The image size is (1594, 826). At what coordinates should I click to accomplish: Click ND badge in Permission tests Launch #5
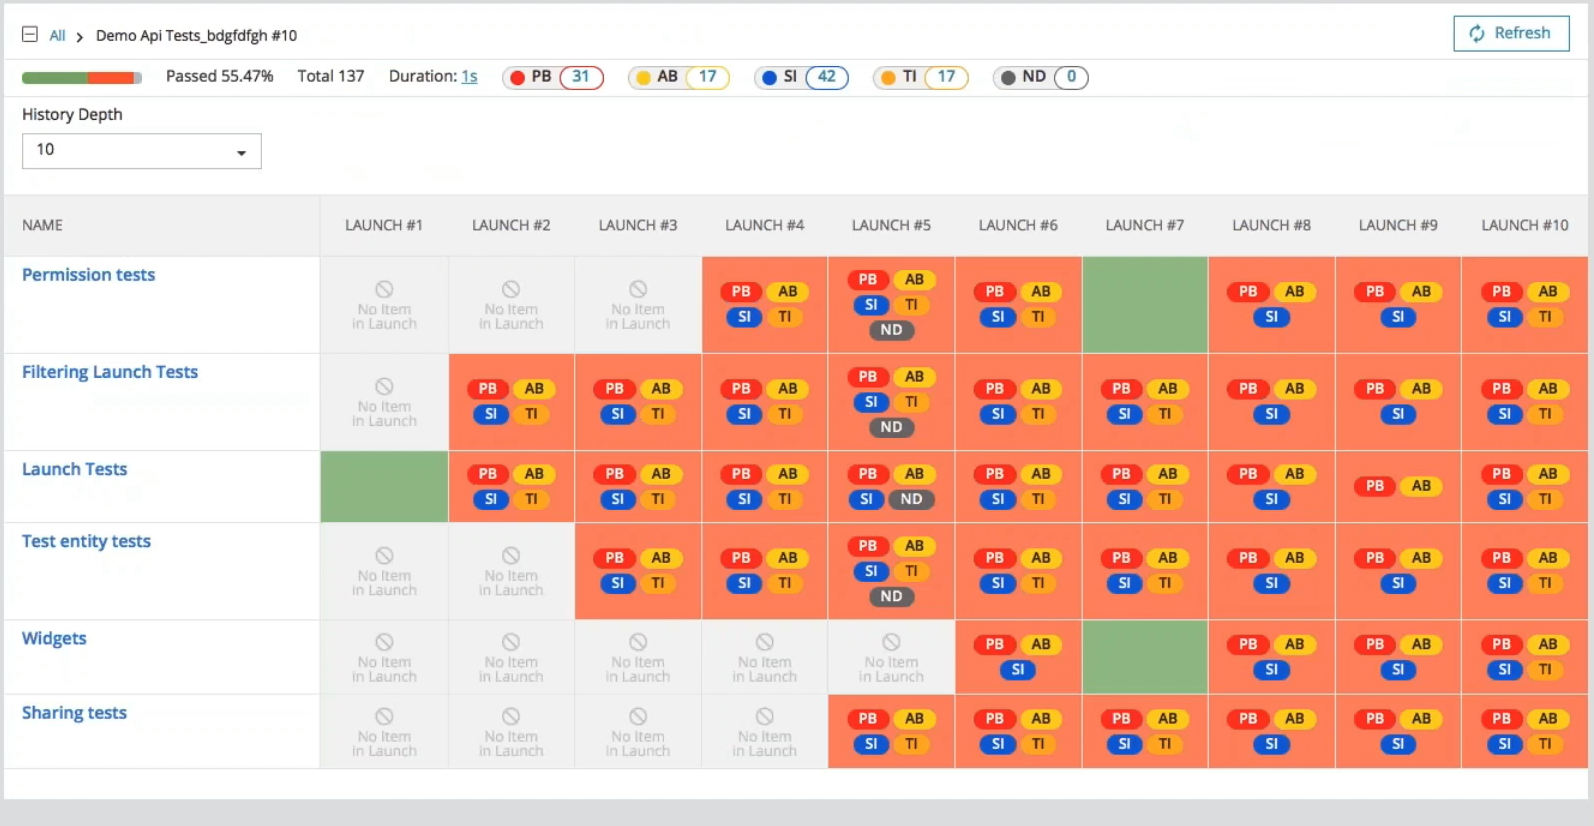tap(891, 330)
